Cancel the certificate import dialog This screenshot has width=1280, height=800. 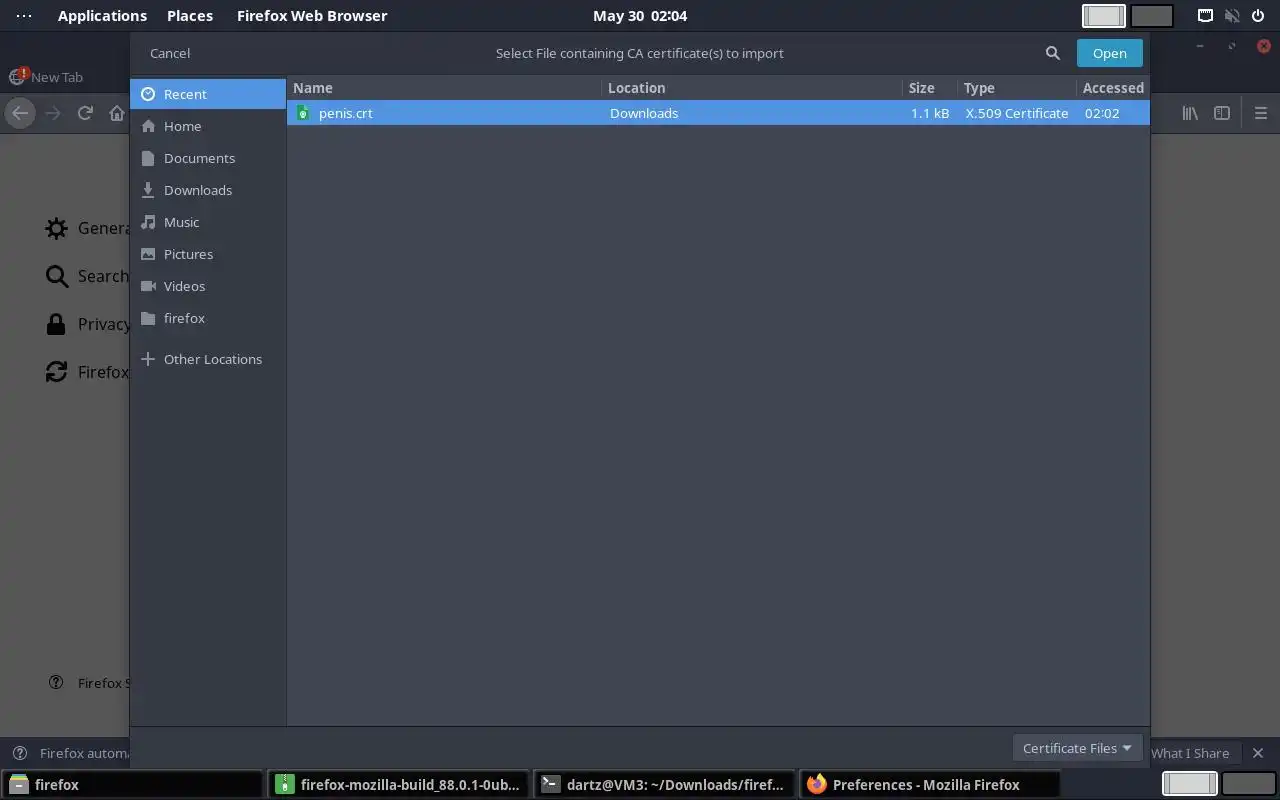click(170, 53)
